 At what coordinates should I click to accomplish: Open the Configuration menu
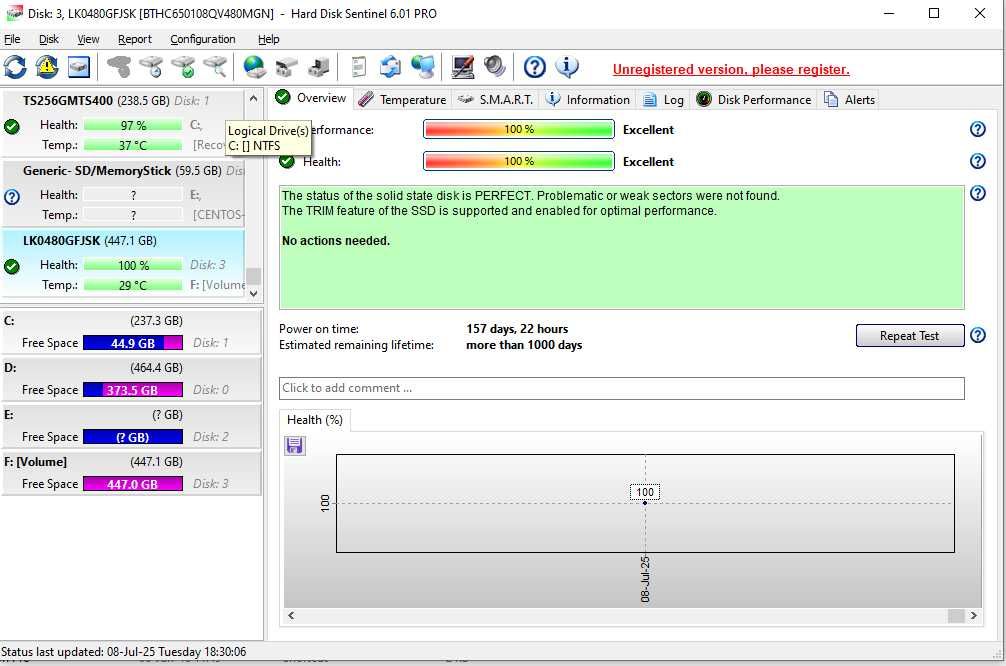pyautogui.click(x=203, y=39)
